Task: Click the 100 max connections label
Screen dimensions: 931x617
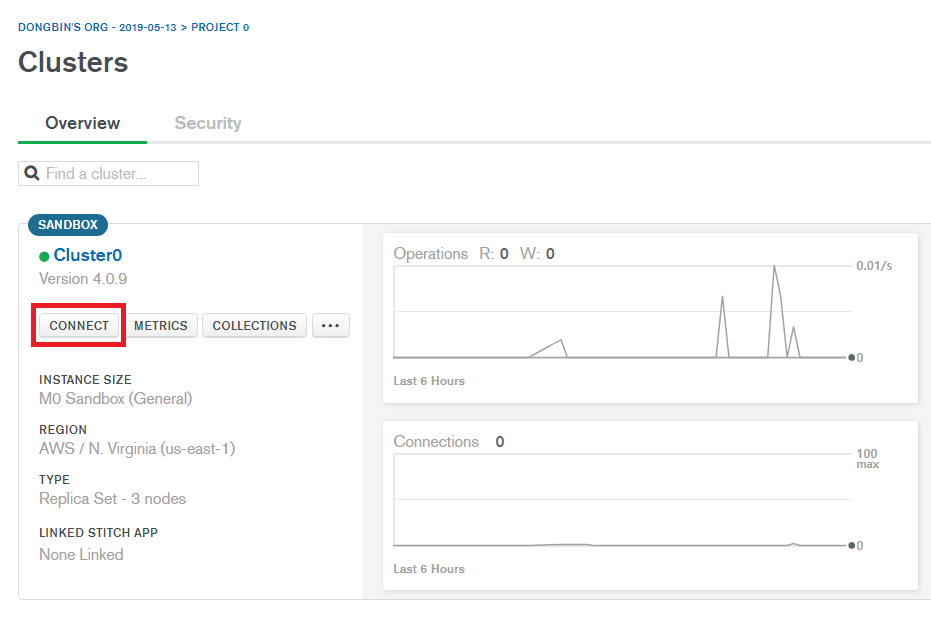Action: pyautogui.click(x=867, y=458)
